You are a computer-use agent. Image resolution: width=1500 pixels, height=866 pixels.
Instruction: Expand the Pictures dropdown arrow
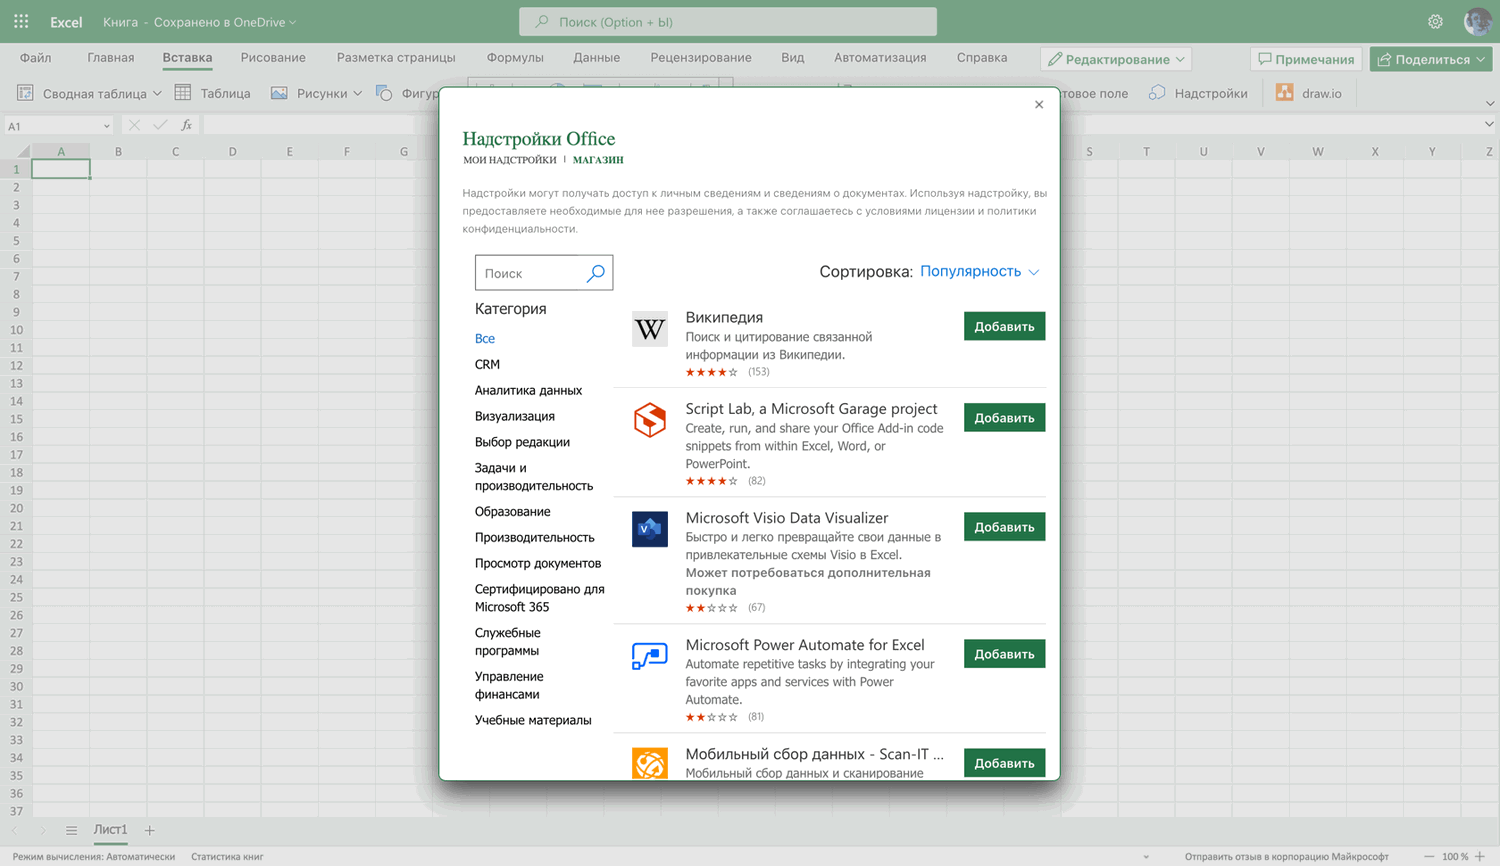(357, 93)
